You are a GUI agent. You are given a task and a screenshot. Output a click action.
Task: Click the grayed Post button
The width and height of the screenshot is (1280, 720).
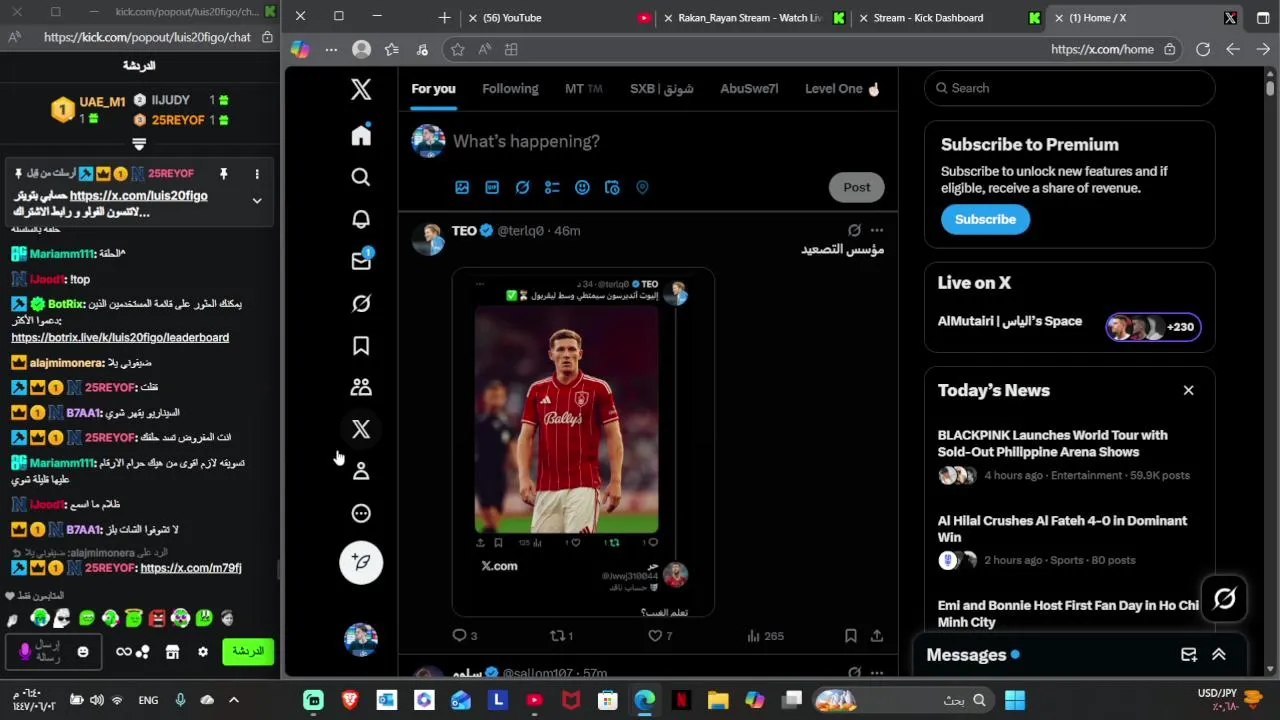pos(857,187)
